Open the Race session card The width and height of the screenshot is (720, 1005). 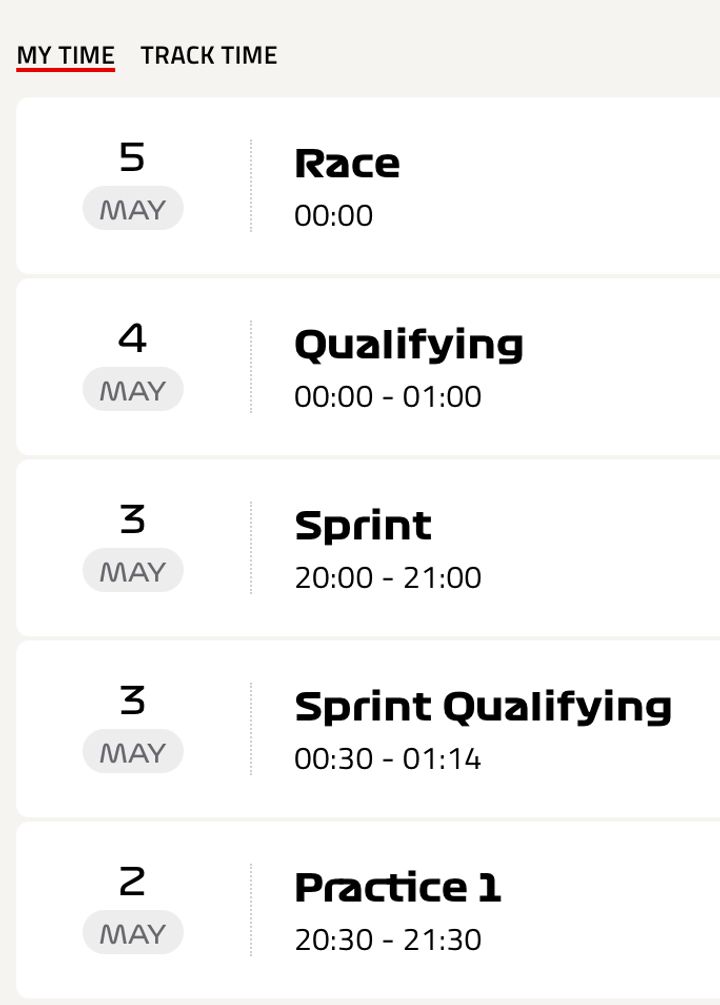tap(368, 186)
